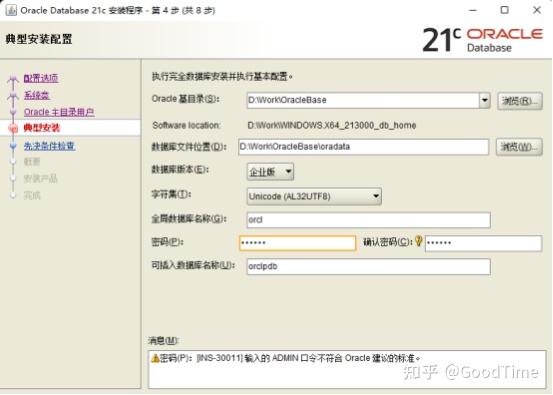This screenshot has width=553, height=395.
Task: Click the step marker beside 配置选项
Action: 13,79
